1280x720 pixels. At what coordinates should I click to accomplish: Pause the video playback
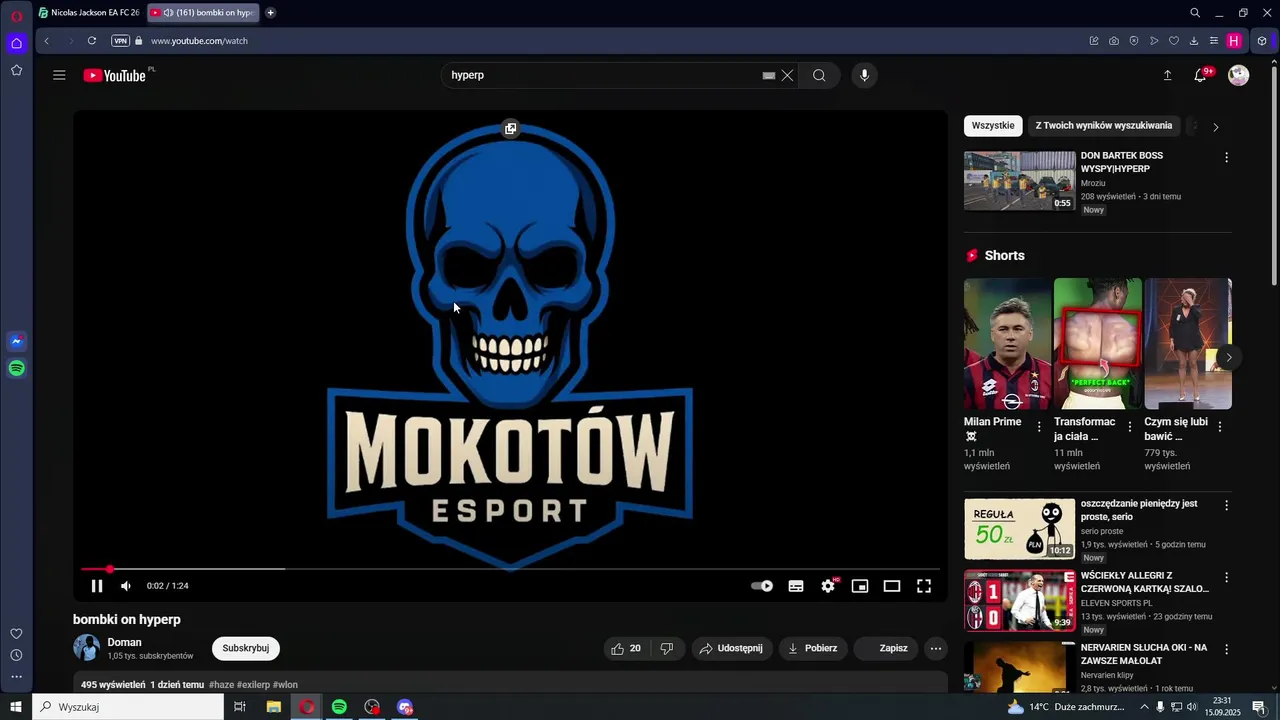click(x=97, y=586)
